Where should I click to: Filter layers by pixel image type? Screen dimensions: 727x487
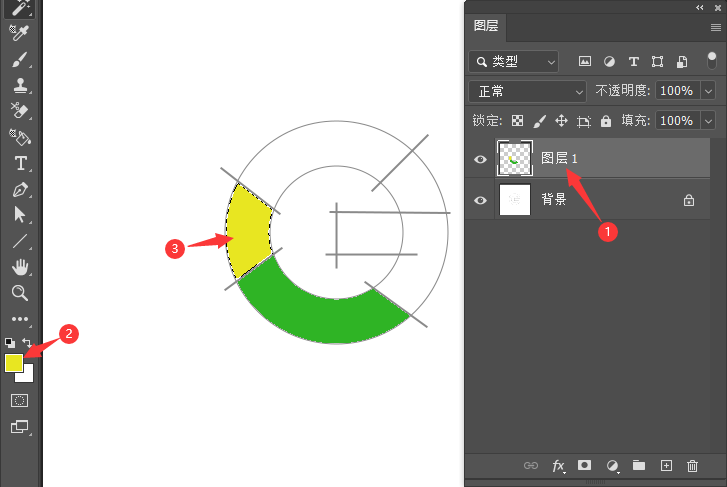coord(585,61)
